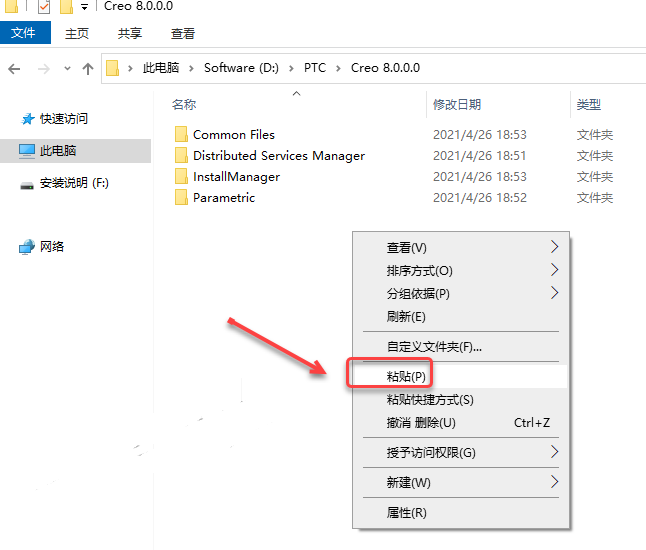Expand the chevron after Software (D:) in breadcrumb
Screen dimensions: 646x550
pos(291,68)
